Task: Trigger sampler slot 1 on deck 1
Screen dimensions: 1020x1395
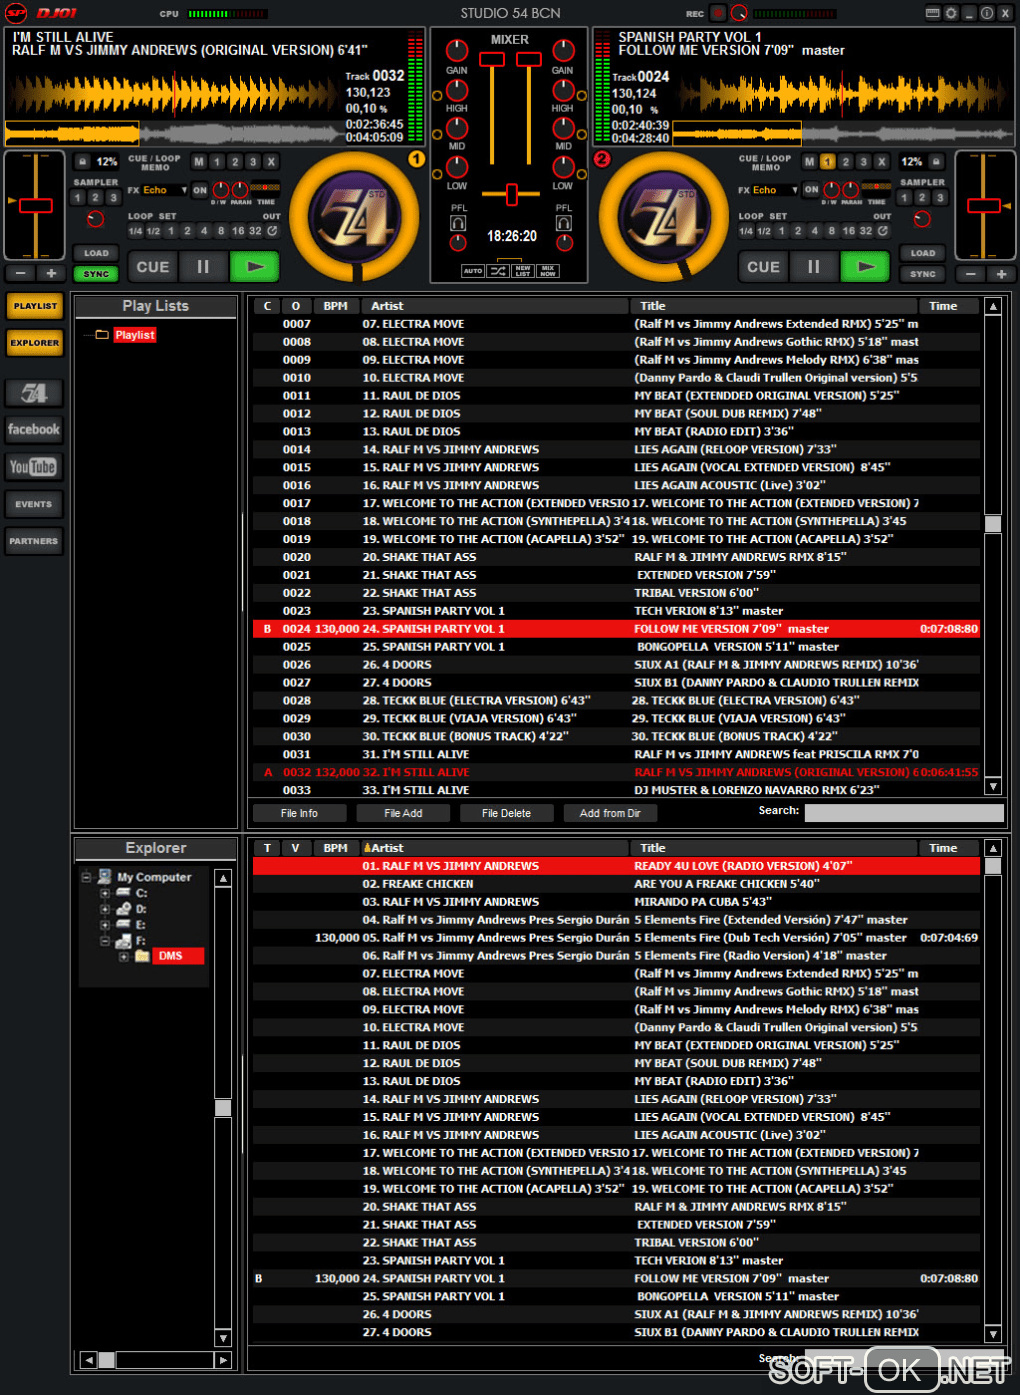Action: click(x=77, y=198)
